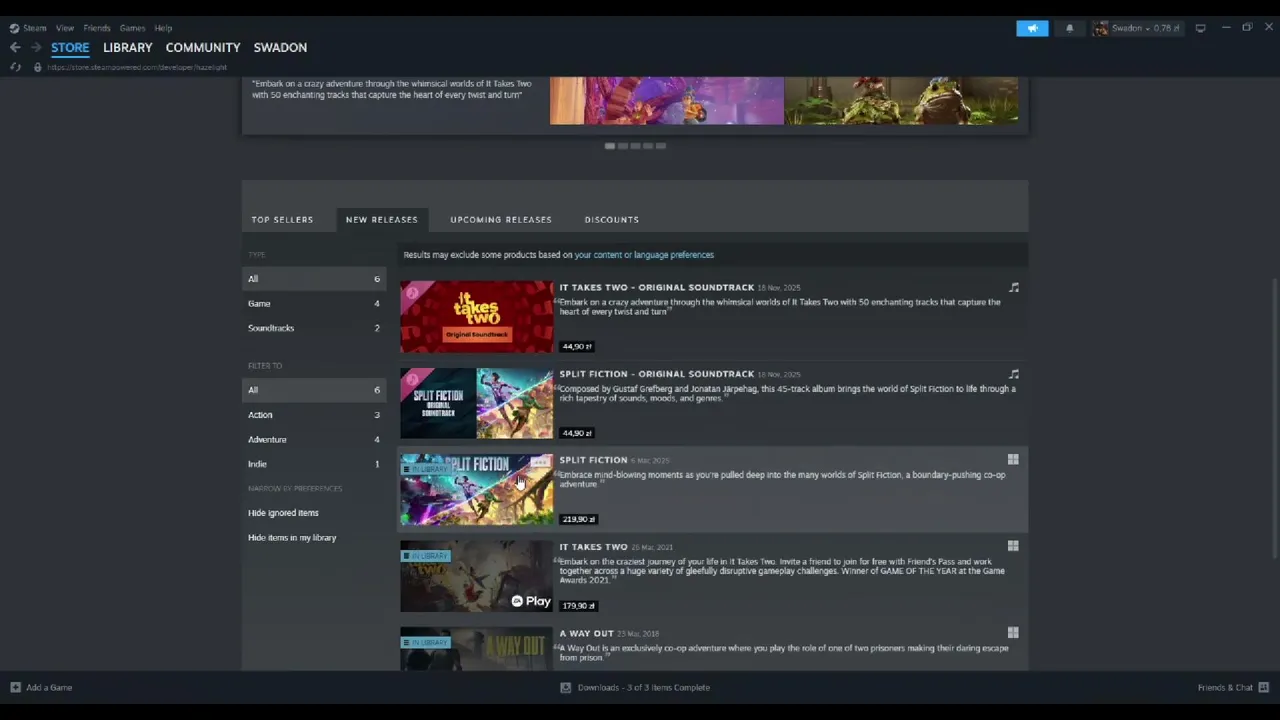Filter results to Adventure
The width and height of the screenshot is (1280, 720).
pos(314,439)
